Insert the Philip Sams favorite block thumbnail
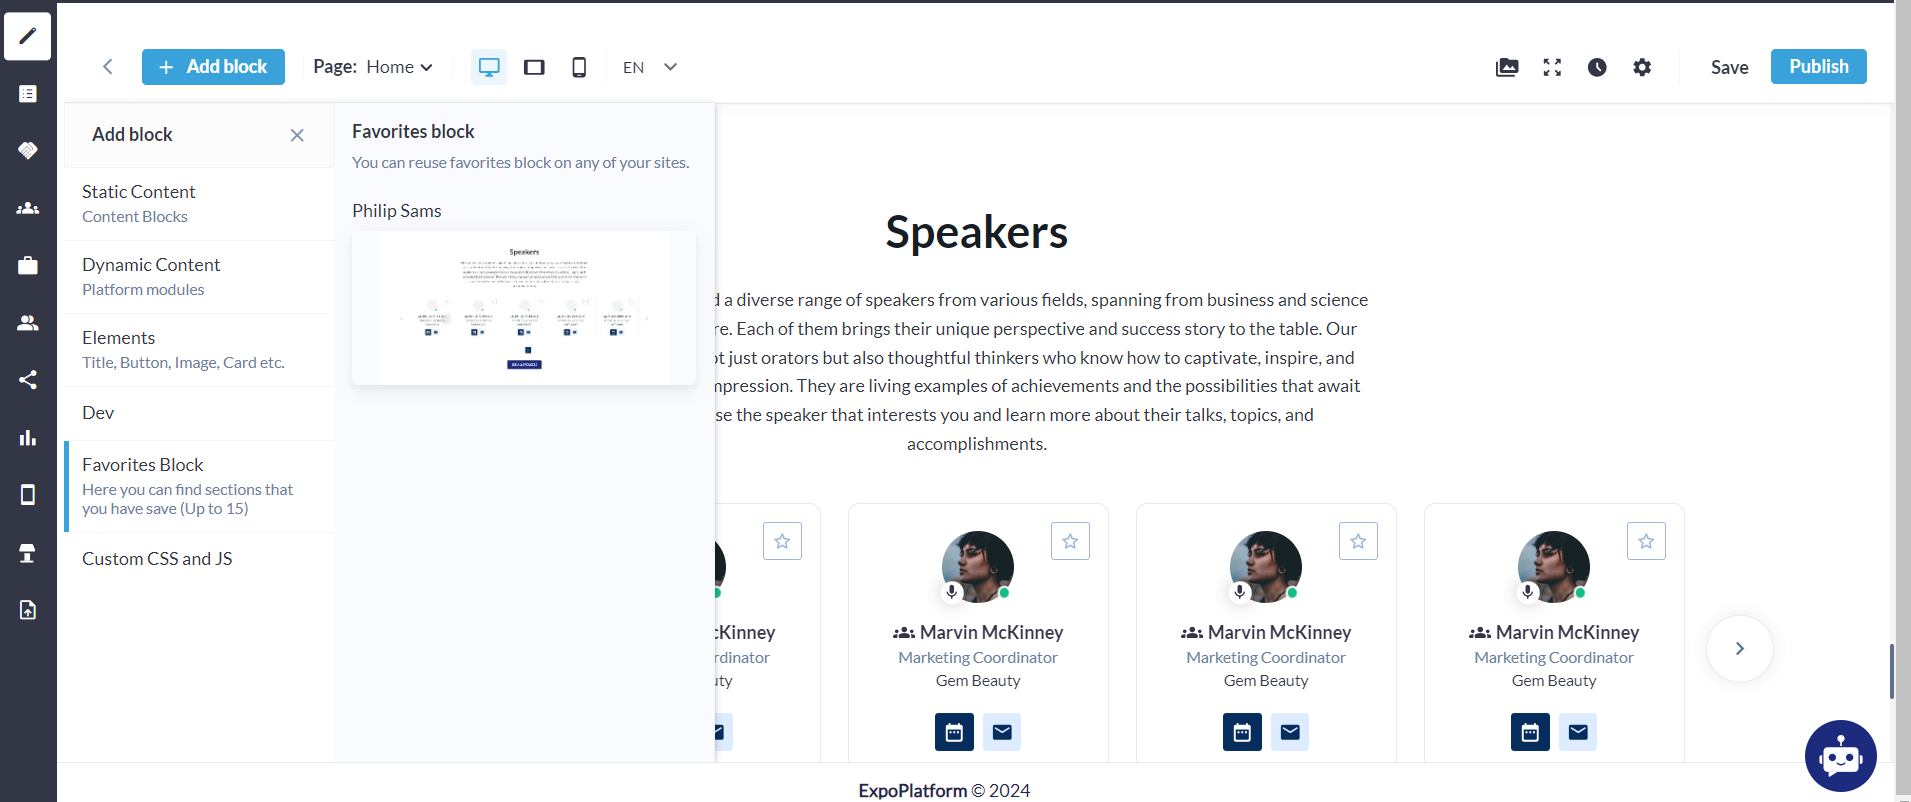The image size is (1911, 802). pyautogui.click(x=524, y=308)
